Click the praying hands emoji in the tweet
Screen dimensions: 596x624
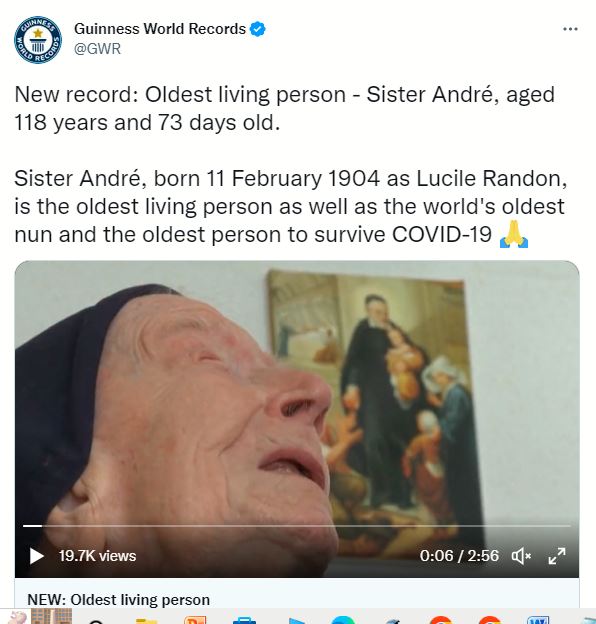(x=514, y=234)
